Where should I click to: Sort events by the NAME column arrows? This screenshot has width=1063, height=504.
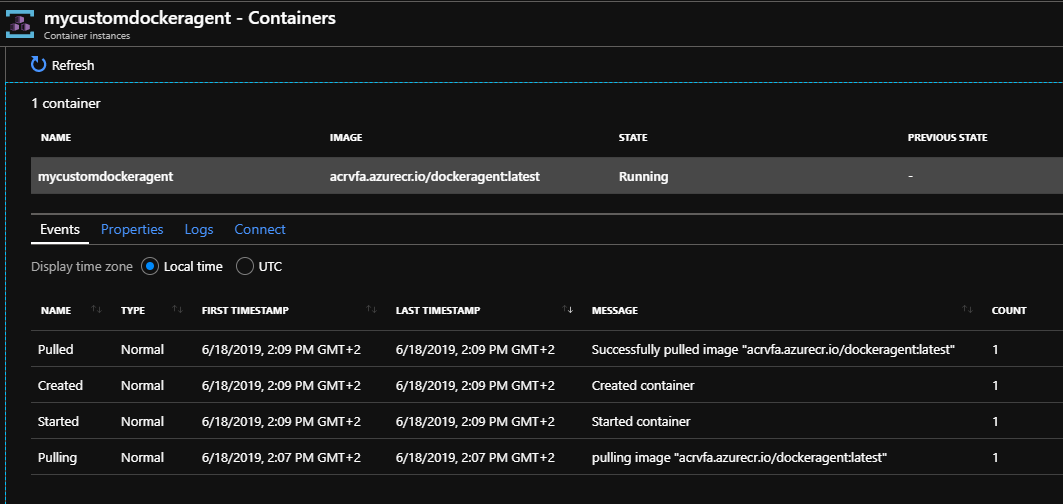pos(96,309)
